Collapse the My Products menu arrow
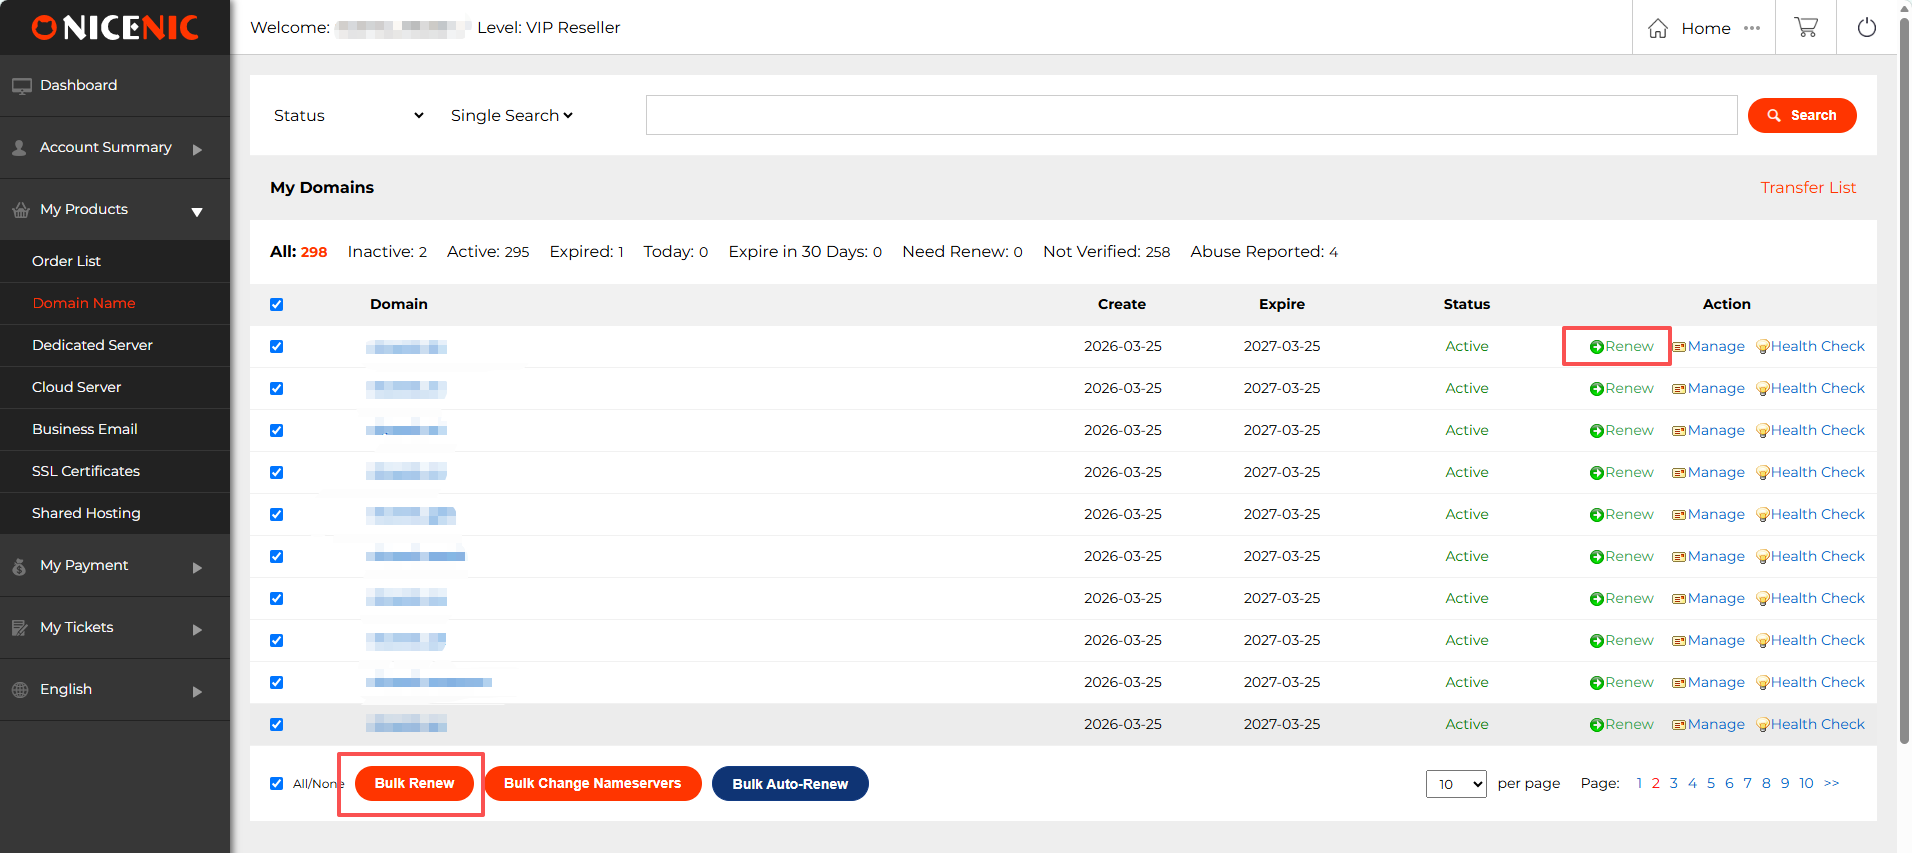Image resolution: width=1912 pixels, height=853 pixels. pos(197,212)
